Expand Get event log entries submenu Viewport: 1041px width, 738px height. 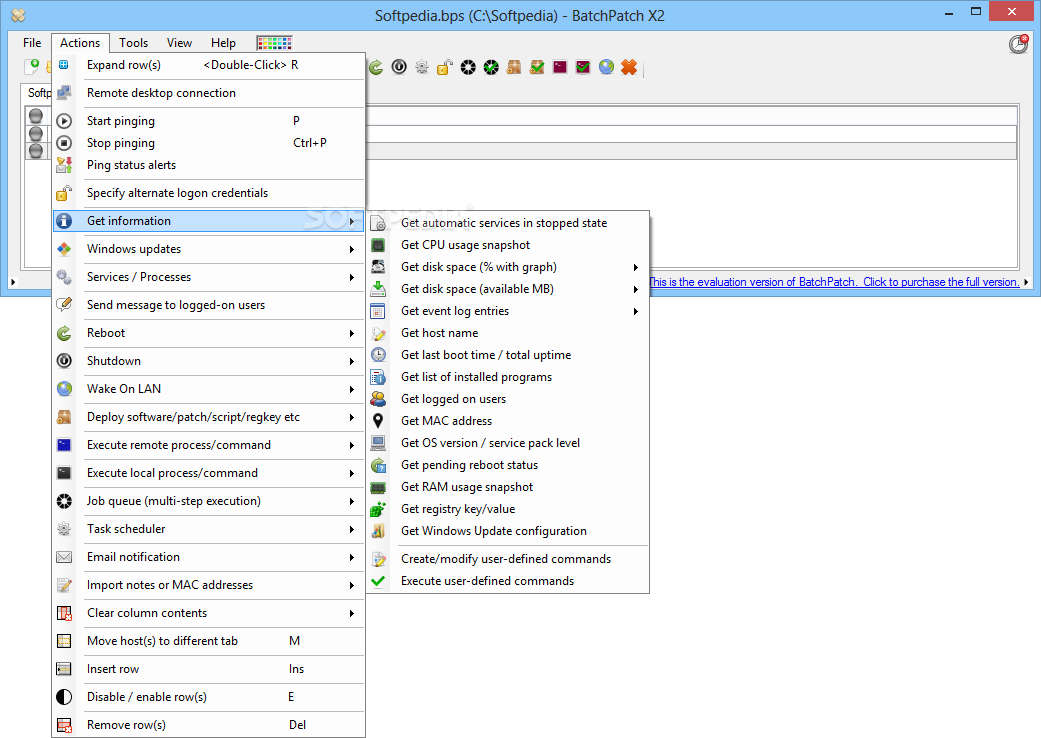coord(508,311)
